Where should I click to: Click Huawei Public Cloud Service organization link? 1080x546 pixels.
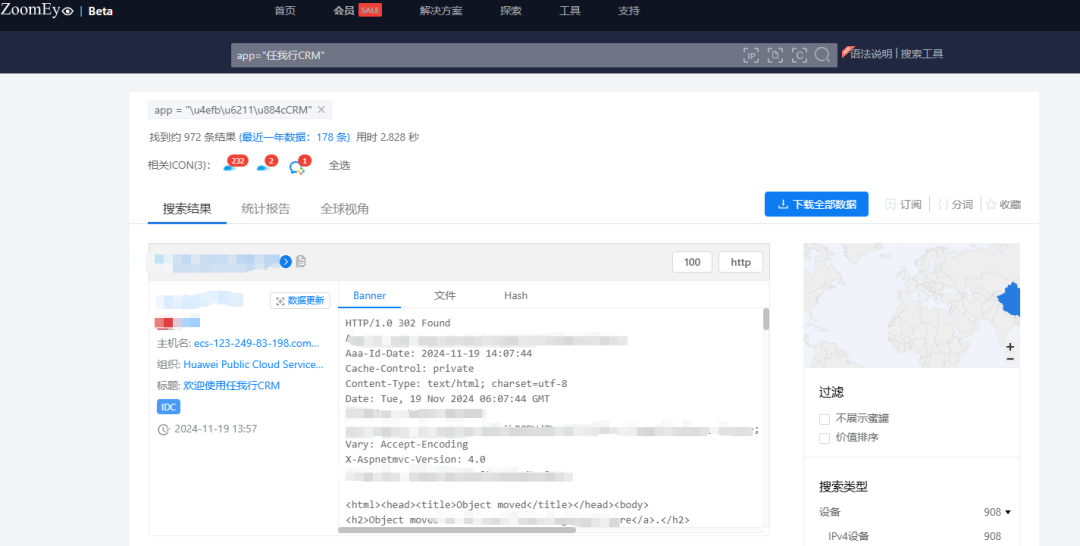click(253, 364)
